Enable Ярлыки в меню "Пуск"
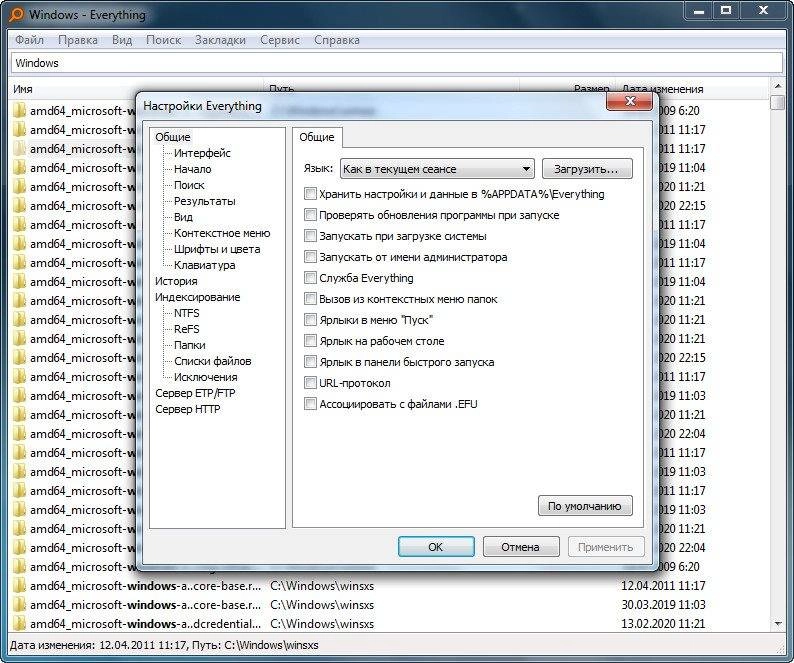 [310, 320]
